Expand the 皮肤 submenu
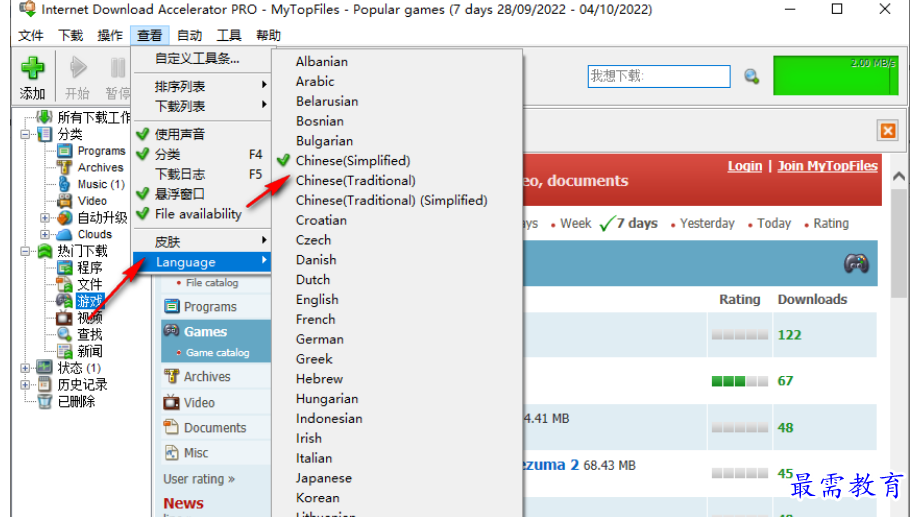 [x=202, y=241]
